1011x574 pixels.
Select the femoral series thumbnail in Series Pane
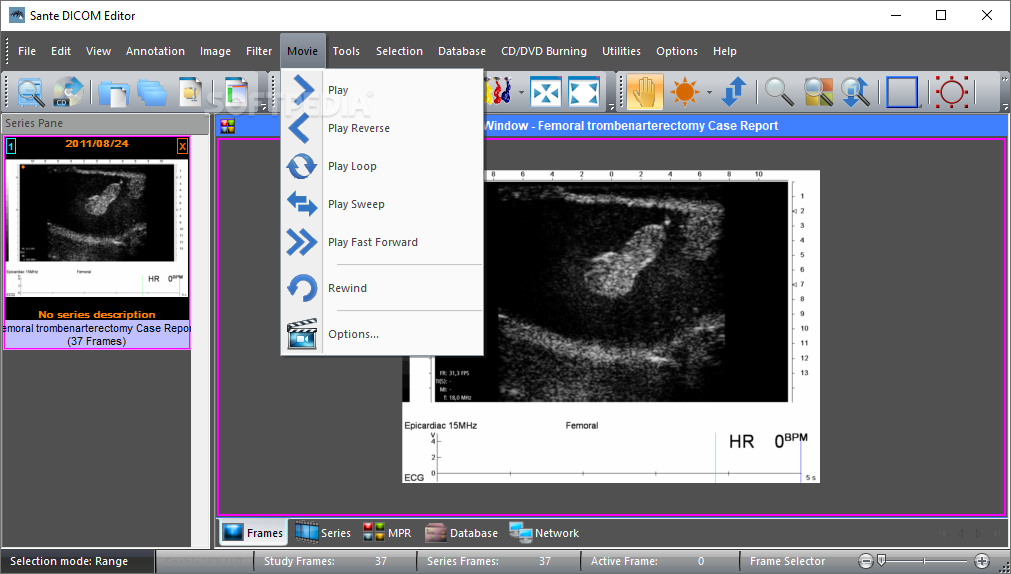pos(97,242)
